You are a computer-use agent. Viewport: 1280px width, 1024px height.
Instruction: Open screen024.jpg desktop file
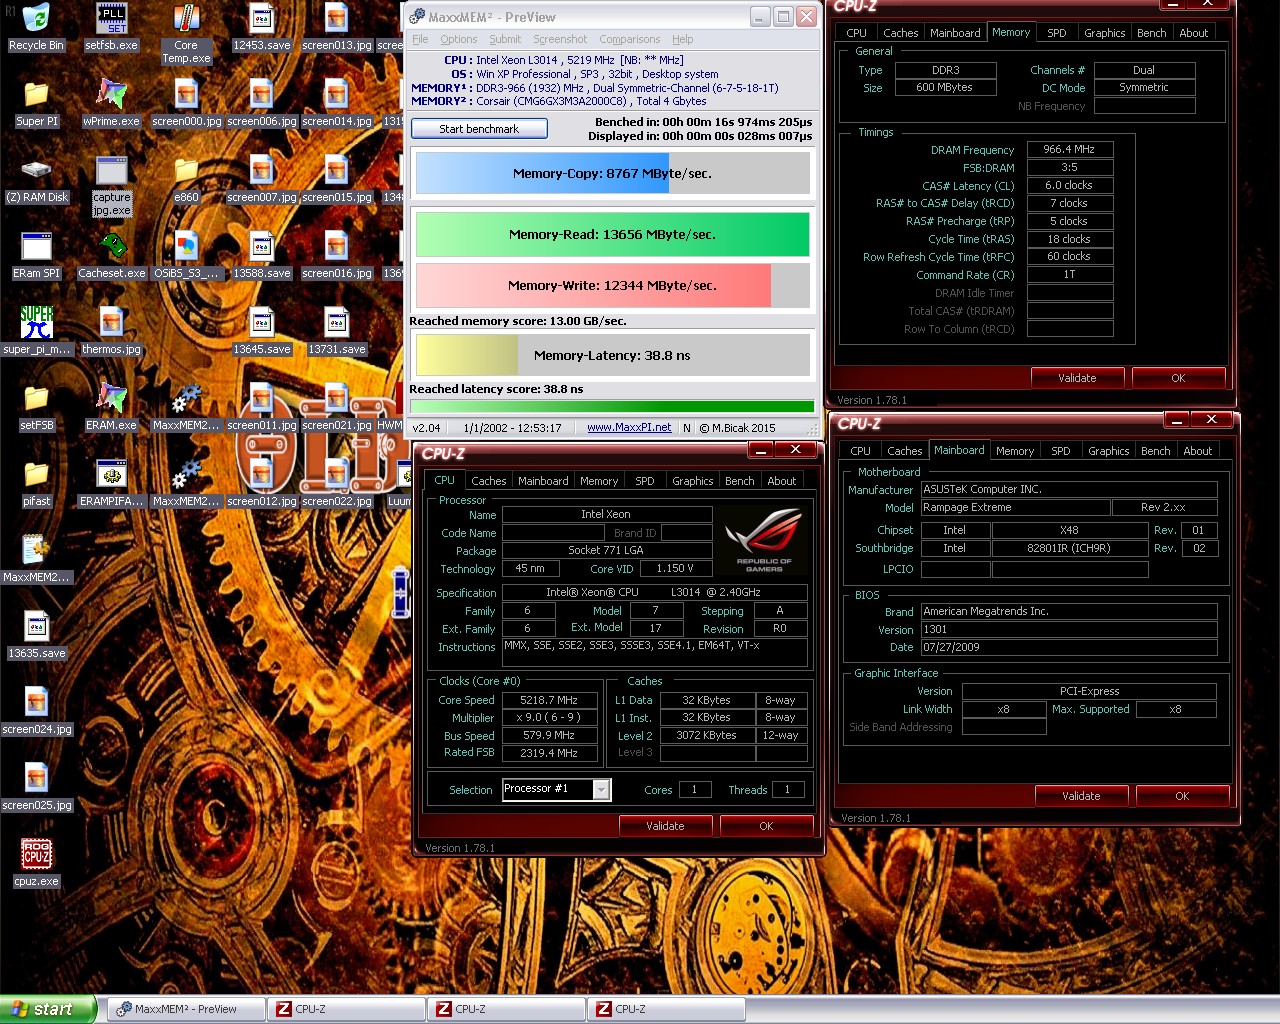click(x=37, y=711)
